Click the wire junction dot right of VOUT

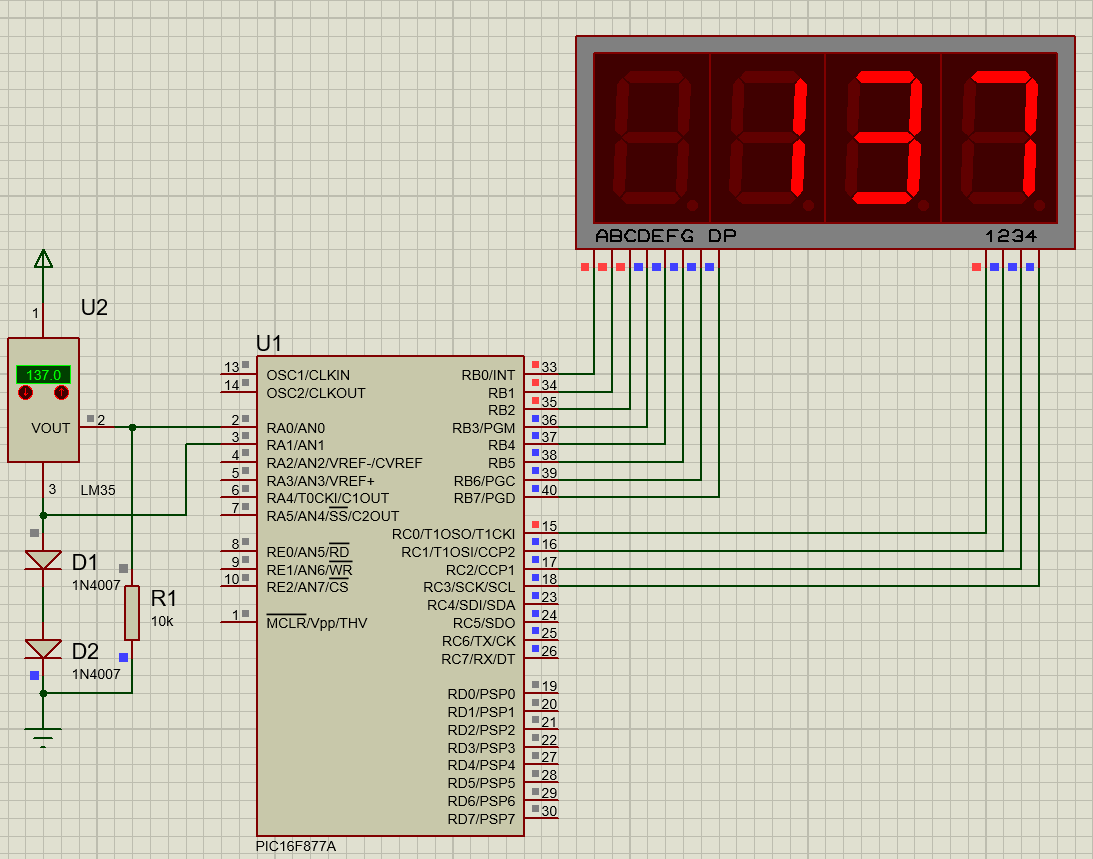tap(132, 427)
